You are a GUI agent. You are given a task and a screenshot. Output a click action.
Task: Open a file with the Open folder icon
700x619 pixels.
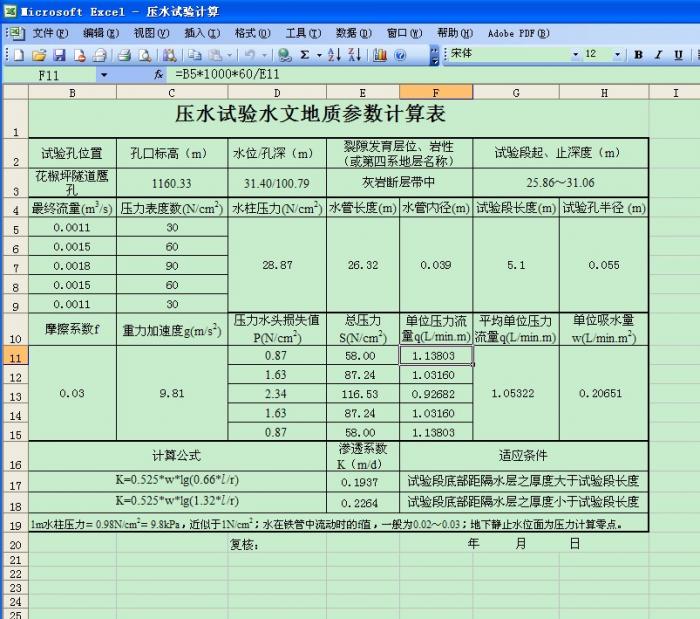tap(39, 55)
